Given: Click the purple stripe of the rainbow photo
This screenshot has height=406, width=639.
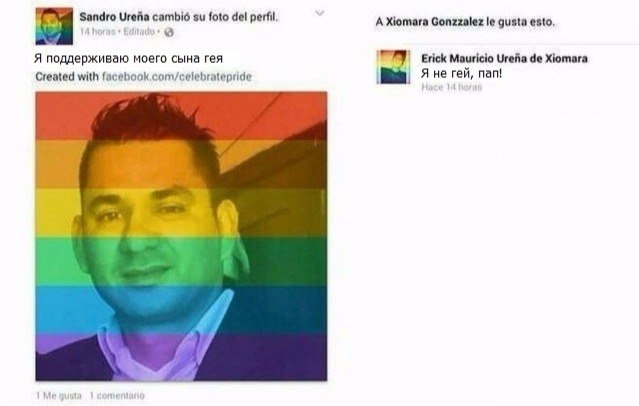Looking at the screenshot, I should [x=181, y=357].
